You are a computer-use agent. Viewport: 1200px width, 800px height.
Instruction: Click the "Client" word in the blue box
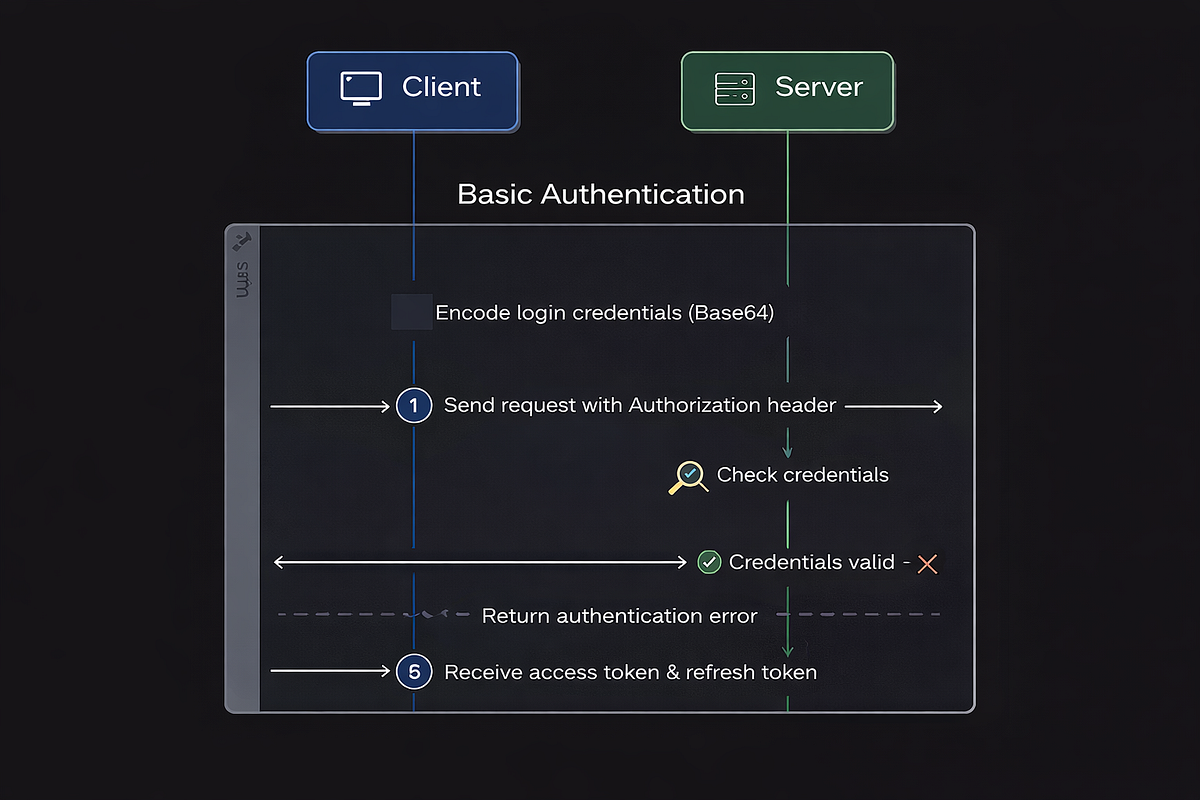(x=441, y=87)
